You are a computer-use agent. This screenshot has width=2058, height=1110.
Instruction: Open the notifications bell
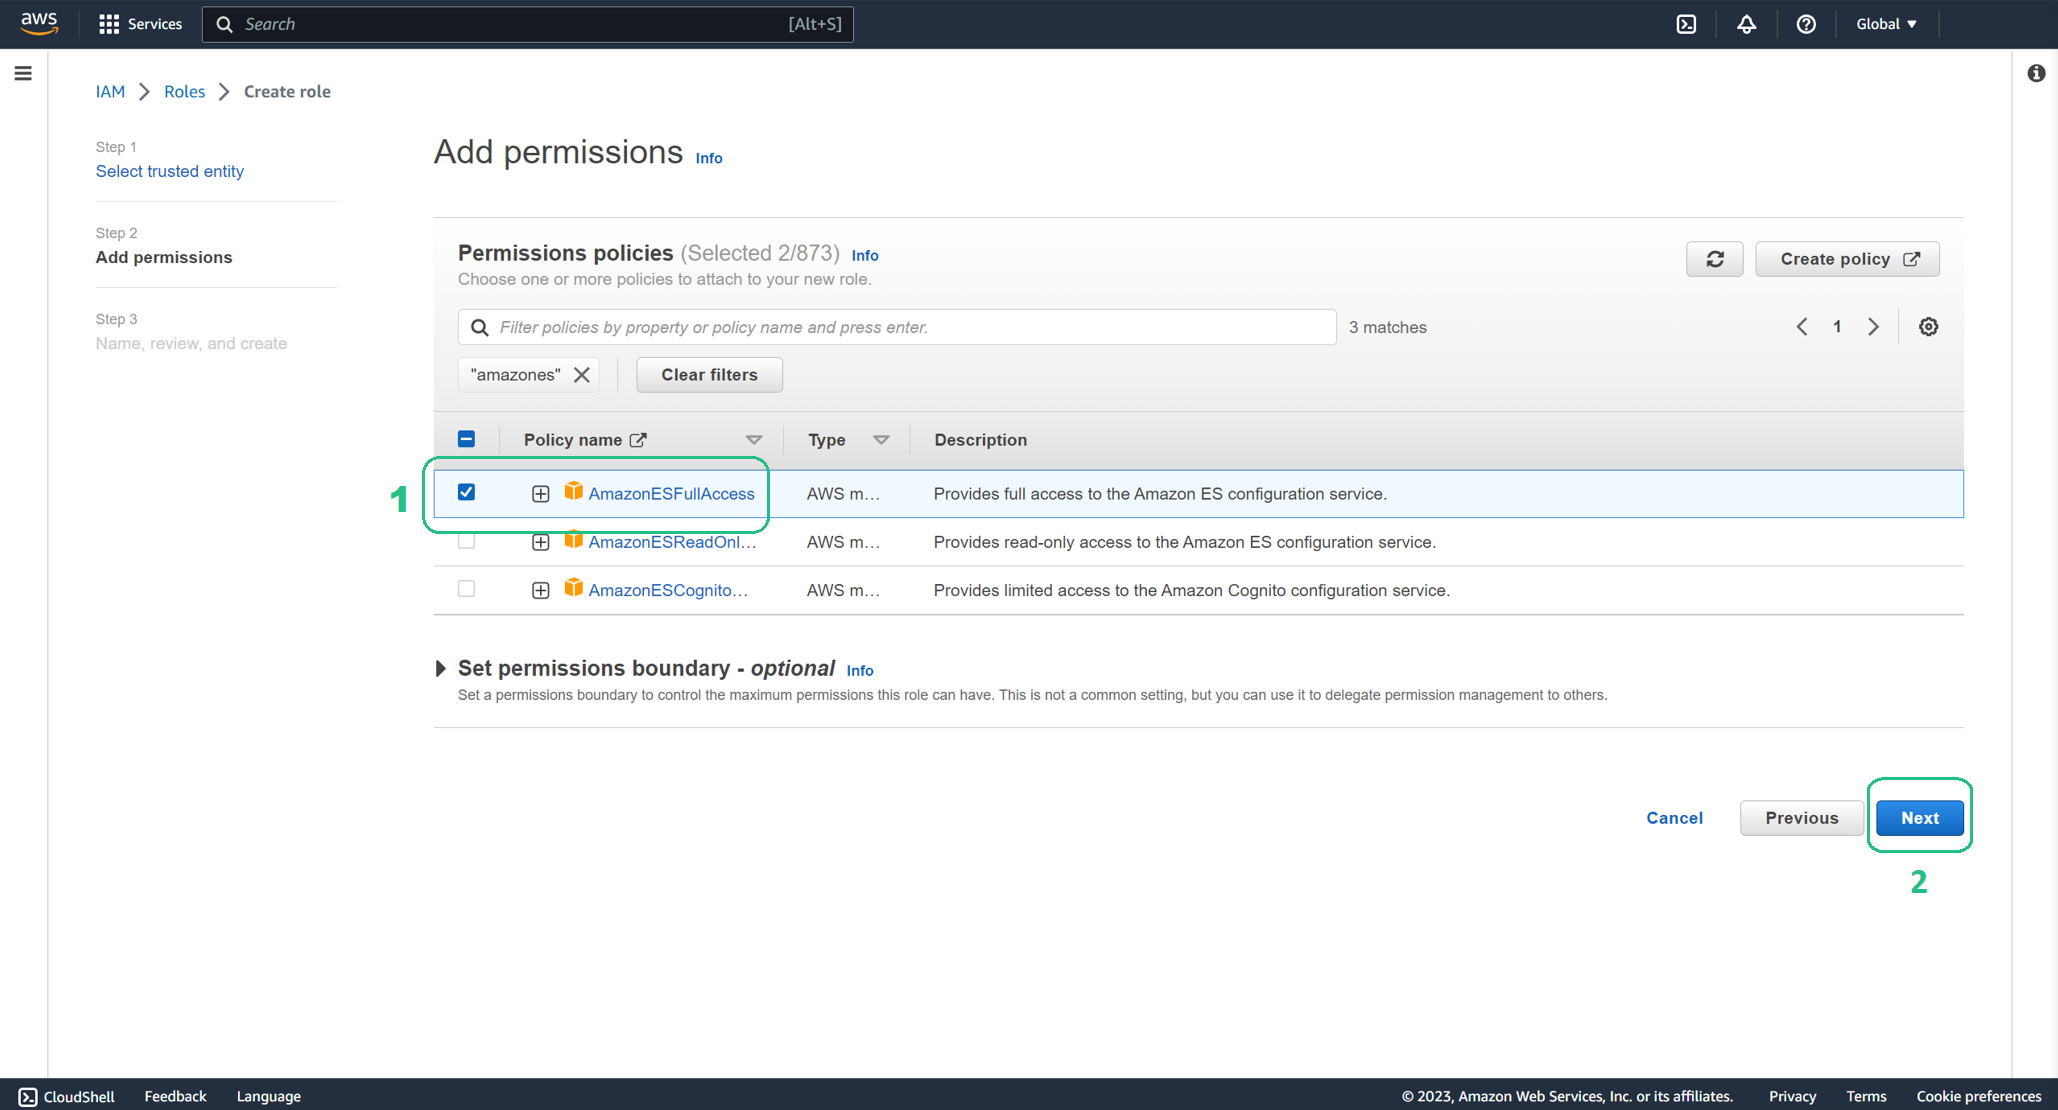[x=1746, y=24]
